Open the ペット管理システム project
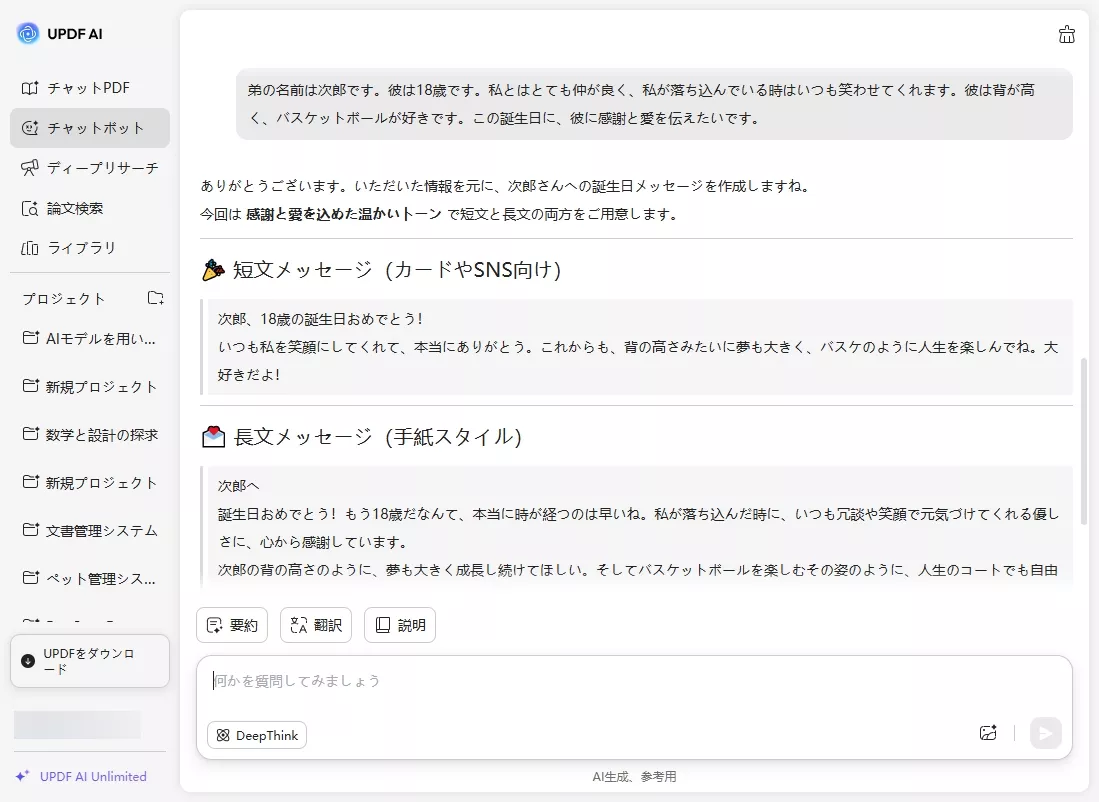This screenshot has height=802, width=1099. [x=88, y=579]
